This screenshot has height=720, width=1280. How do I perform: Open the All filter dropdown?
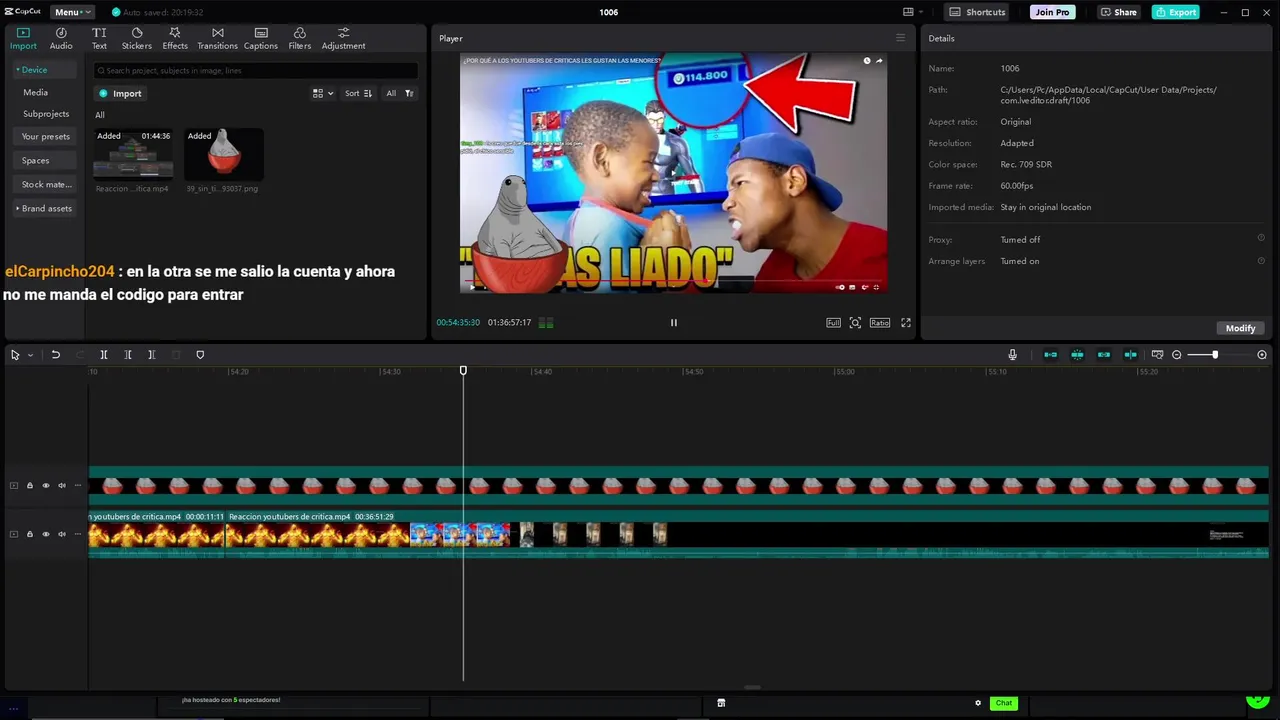399,93
